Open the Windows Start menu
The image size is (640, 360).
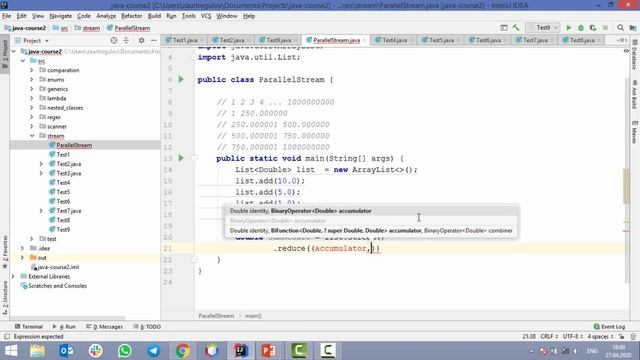click(11, 351)
